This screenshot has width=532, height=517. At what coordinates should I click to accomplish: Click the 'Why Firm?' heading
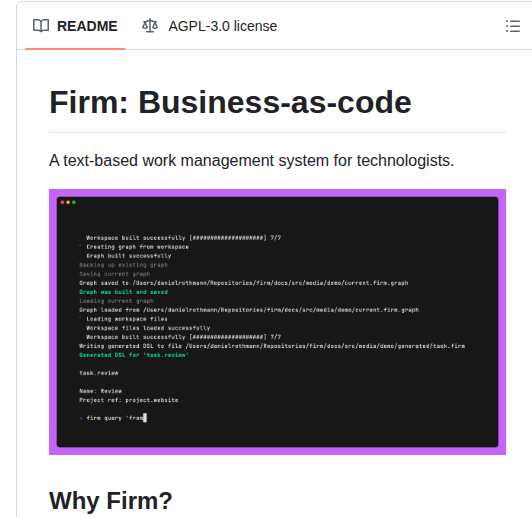(x=111, y=501)
